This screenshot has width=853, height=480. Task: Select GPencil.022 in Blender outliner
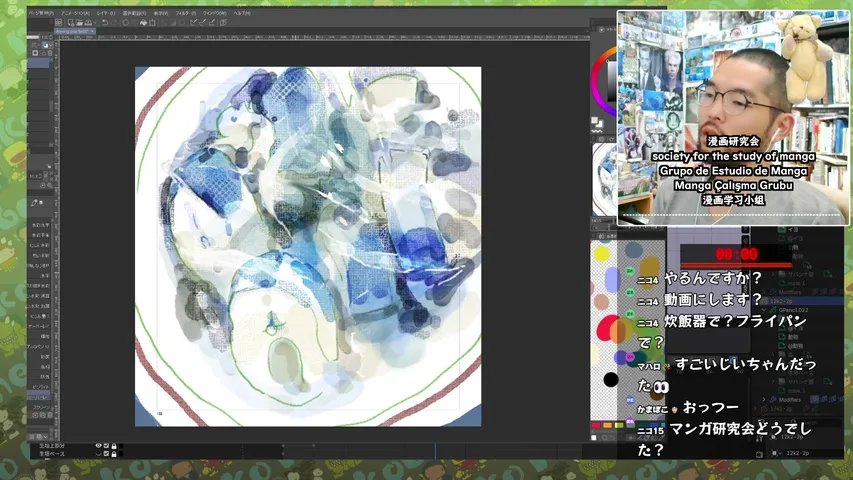(x=793, y=310)
